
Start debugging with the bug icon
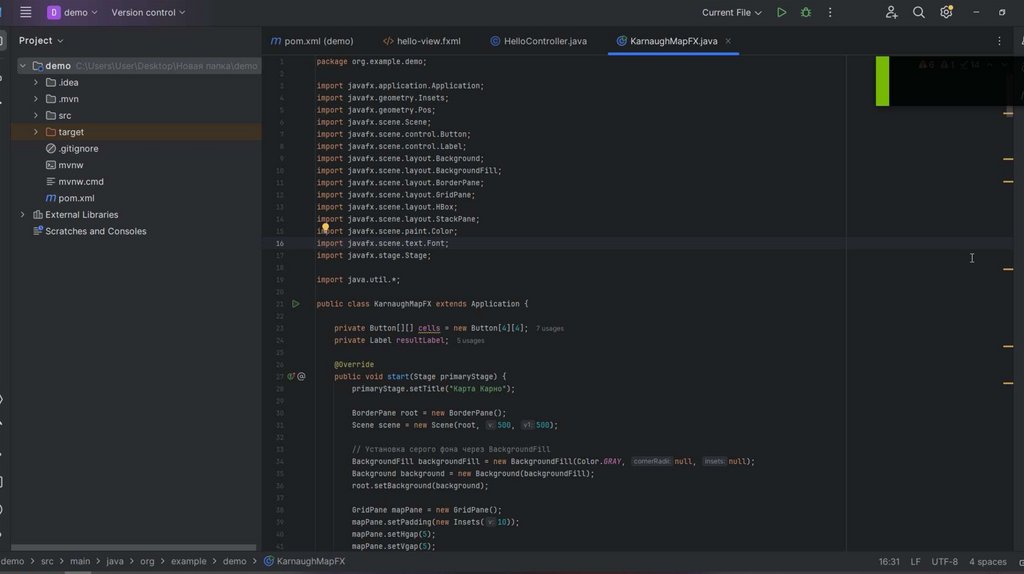coord(806,13)
